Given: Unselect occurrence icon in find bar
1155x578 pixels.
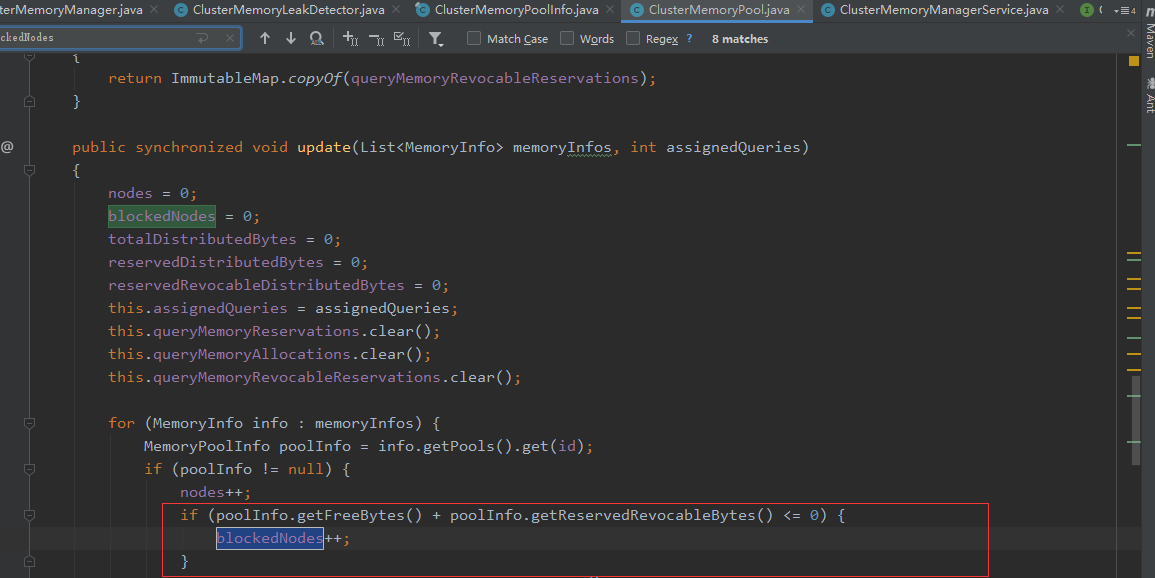Looking at the screenshot, I should [376, 38].
